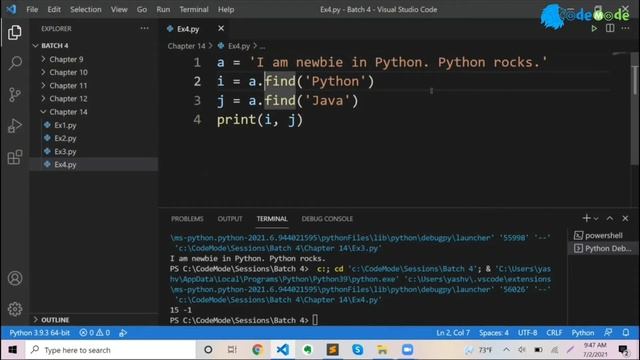The height and width of the screenshot is (360, 640).
Task: Maximize the terminal panel size
Action: tap(609, 218)
